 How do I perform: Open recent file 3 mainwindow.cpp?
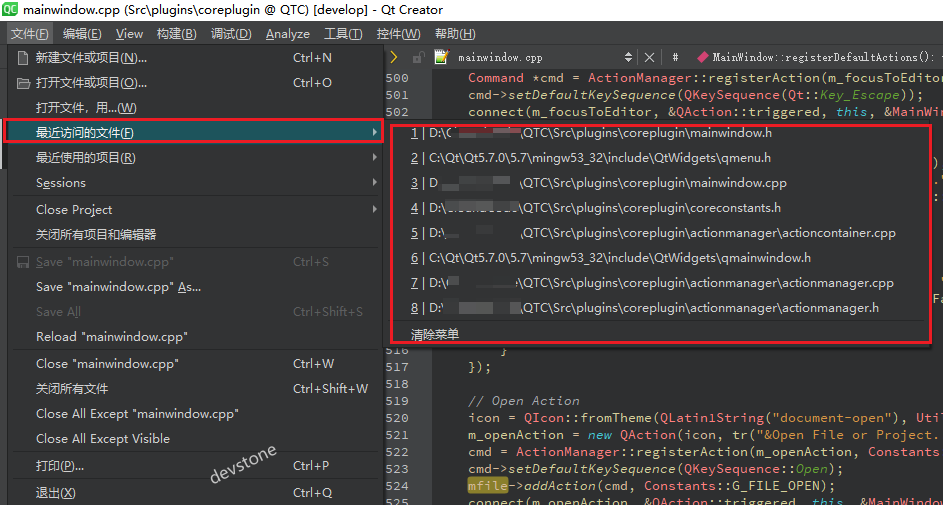pos(659,183)
